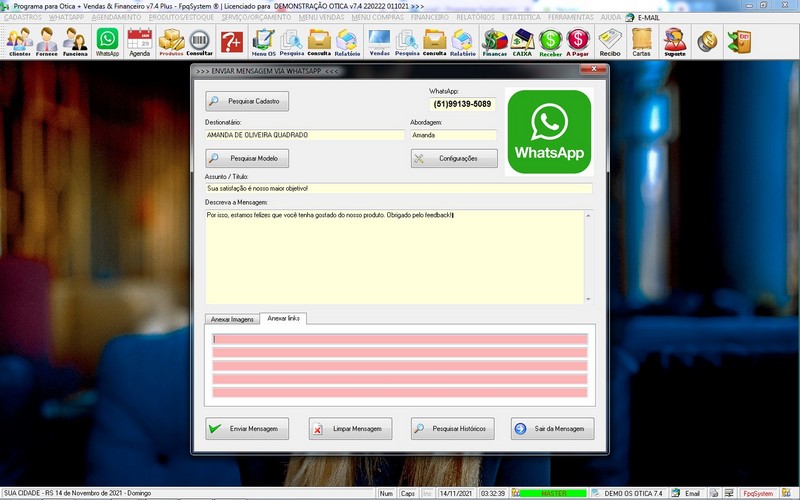
Task: Open the CAIXA cash book icon
Action: (x=522, y=42)
